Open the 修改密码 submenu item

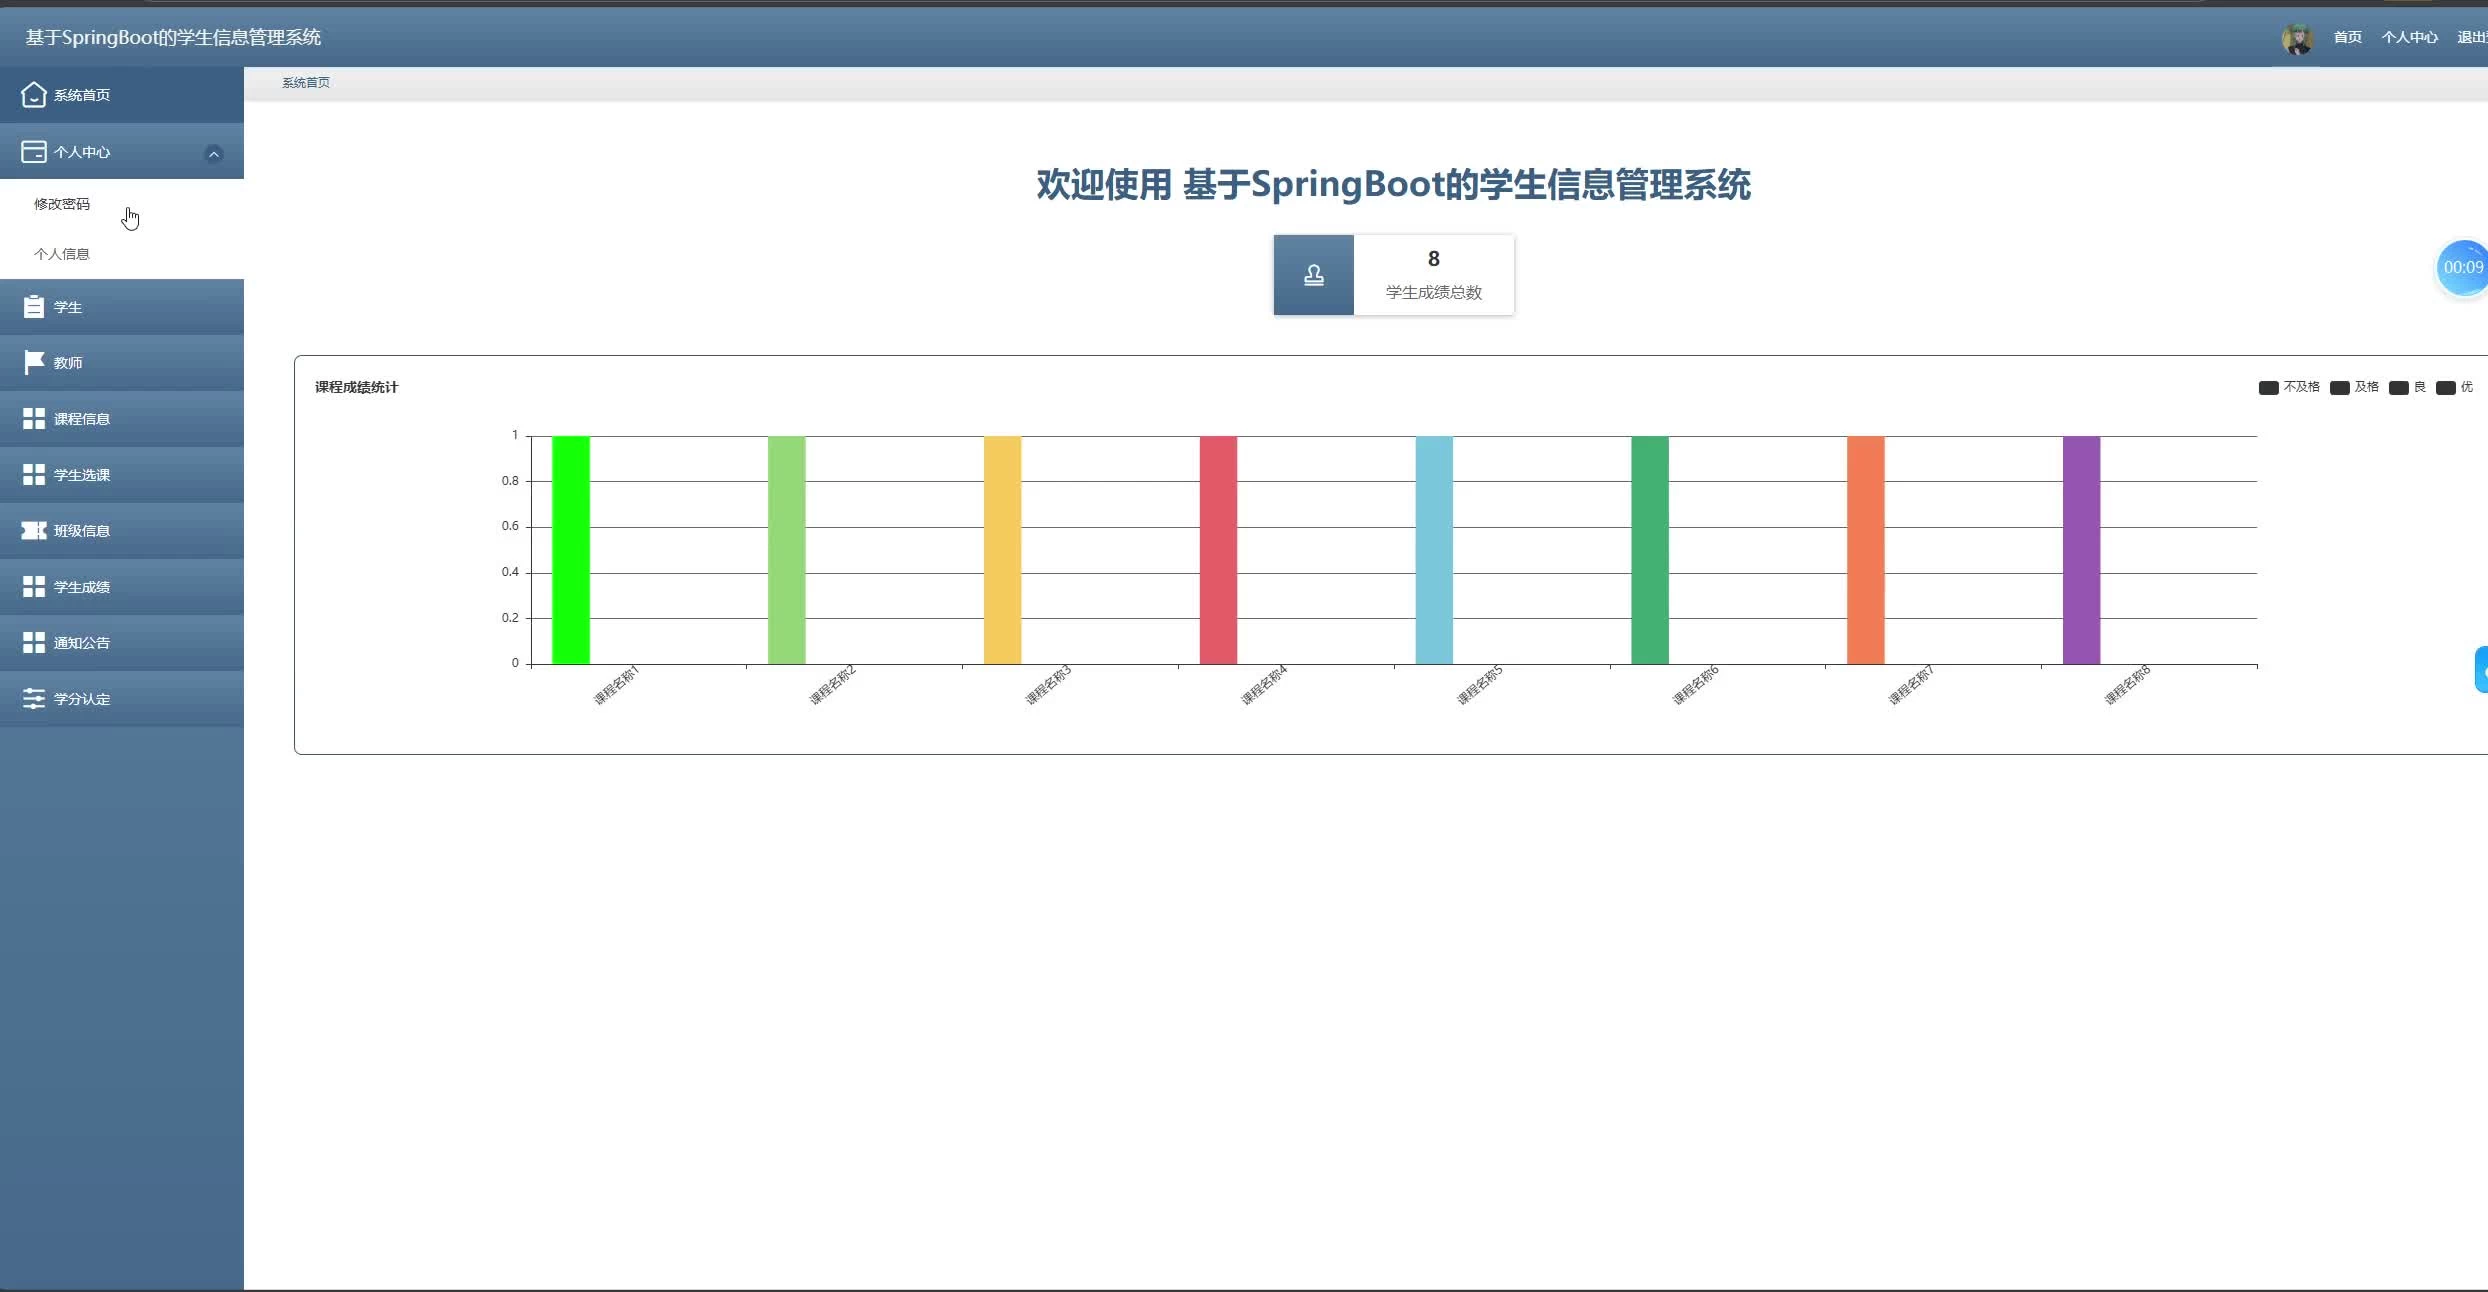pyautogui.click(x=62, y=204)
